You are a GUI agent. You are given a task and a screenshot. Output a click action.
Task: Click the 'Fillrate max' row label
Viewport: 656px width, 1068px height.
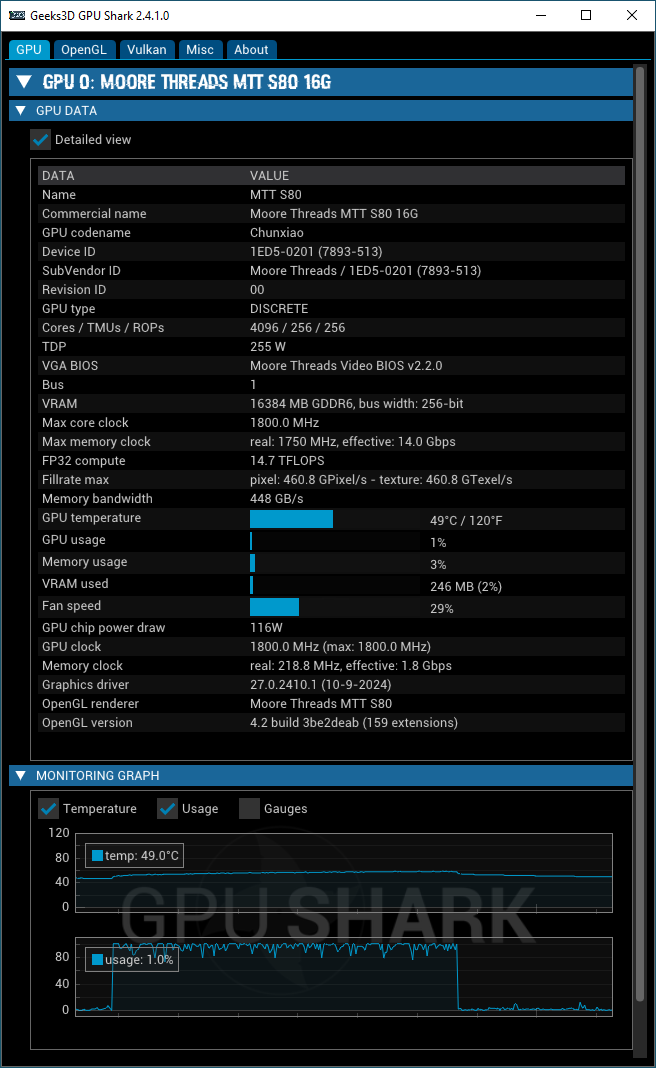[x=75, y=480]
